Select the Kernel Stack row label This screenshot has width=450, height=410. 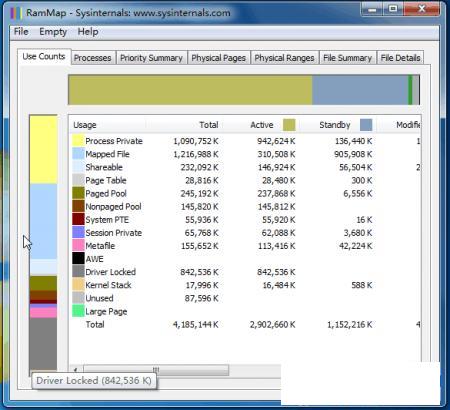click(108, 285)
